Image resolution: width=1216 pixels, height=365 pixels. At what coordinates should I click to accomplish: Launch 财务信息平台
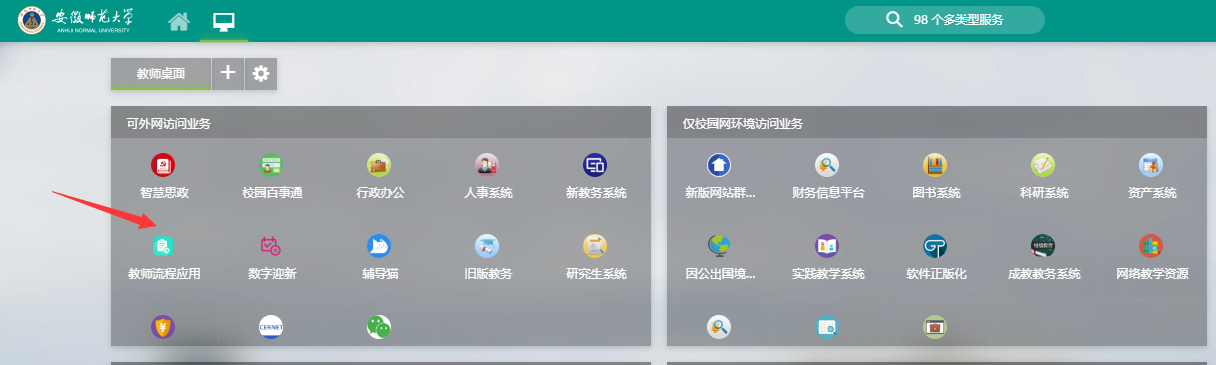click(x=828, y=175)
